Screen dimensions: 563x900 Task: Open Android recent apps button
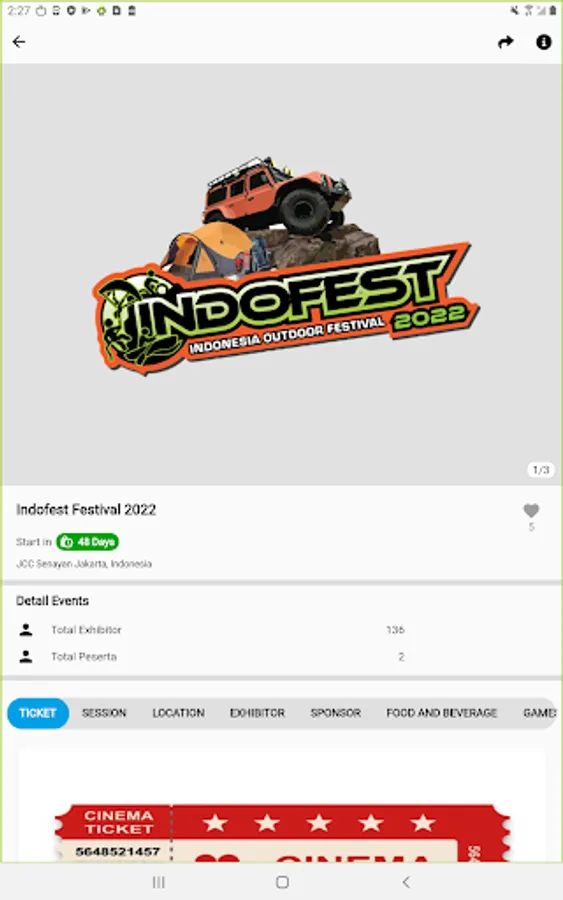[158, 882]
